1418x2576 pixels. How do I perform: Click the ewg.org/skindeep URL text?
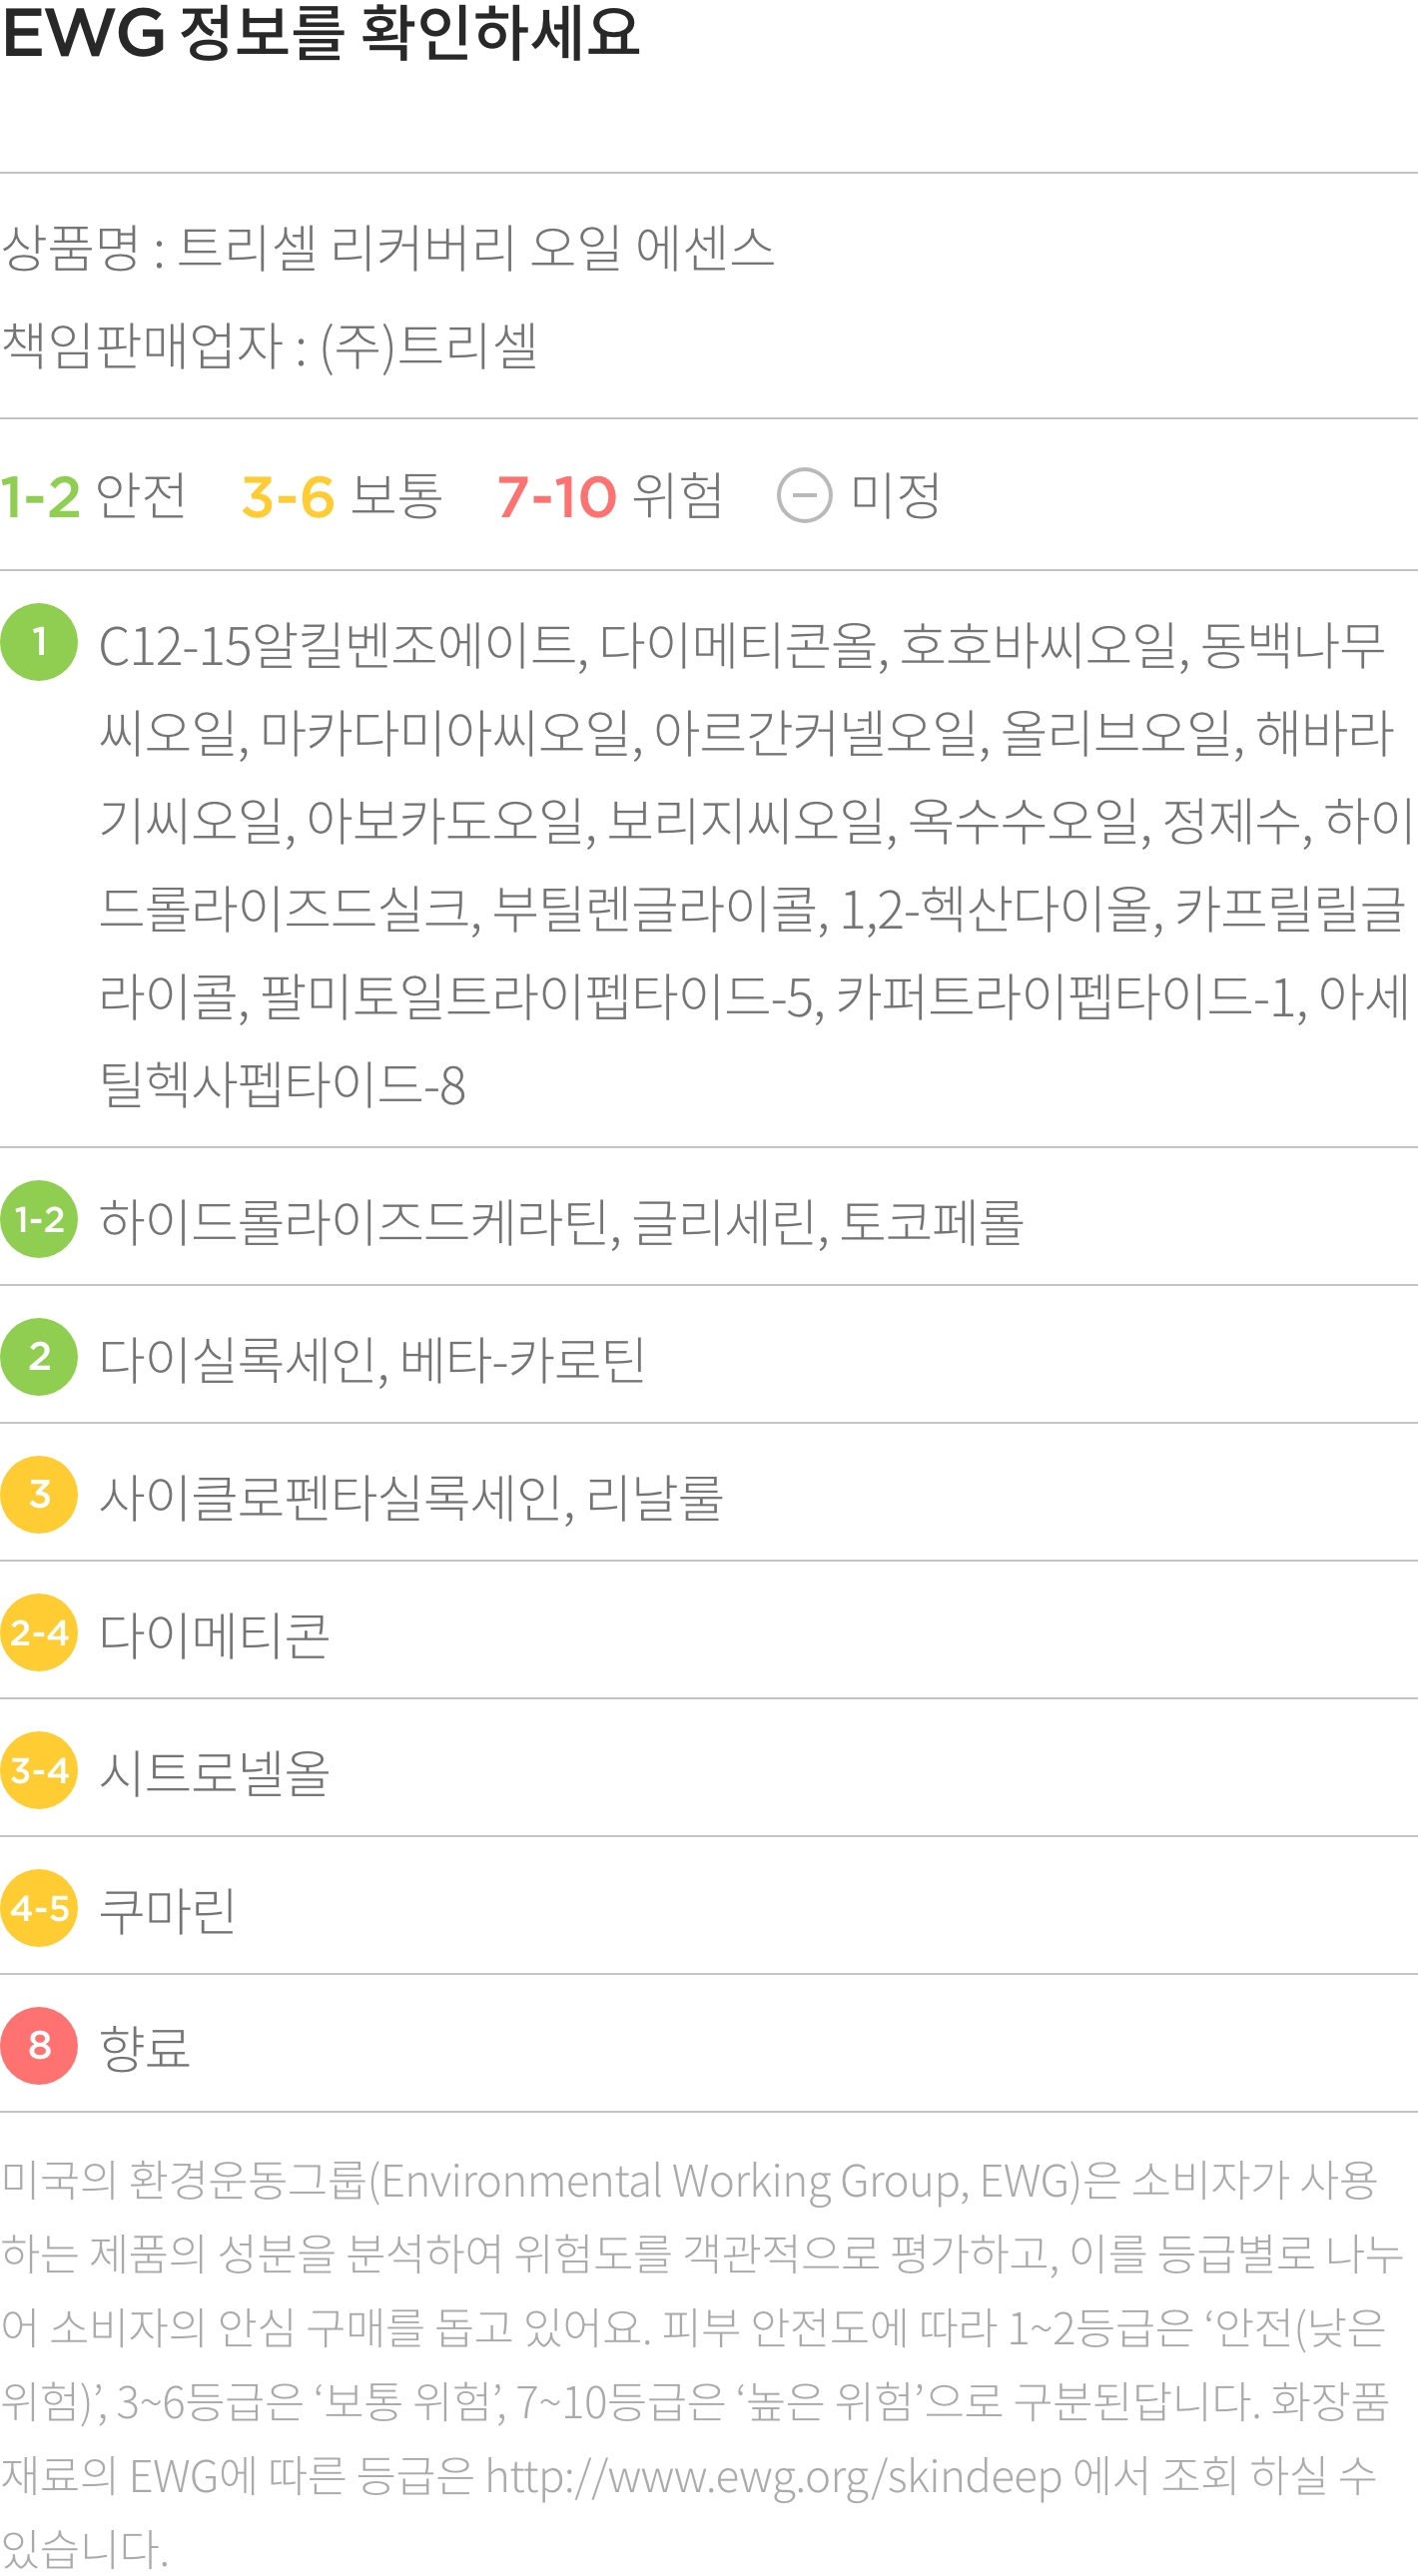pyautogui.click(x=774, y=2479)
